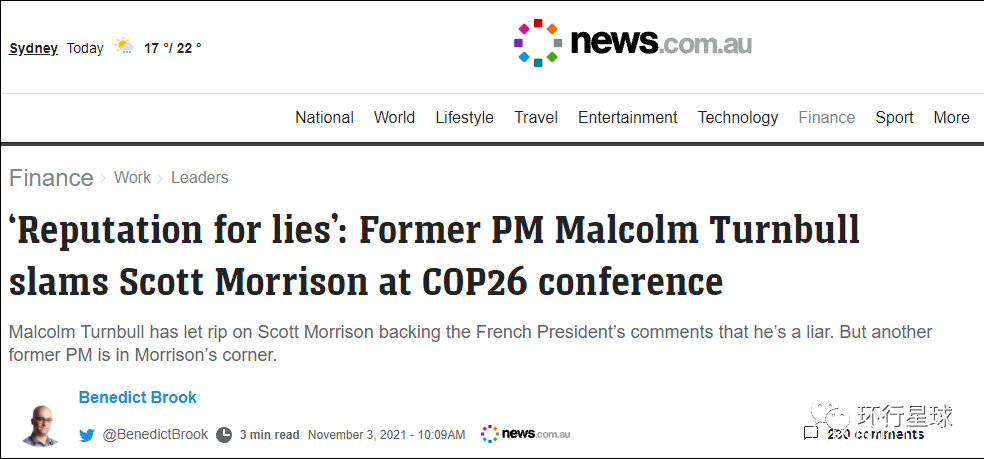Navigate to Entertainment
The width and height of the screenshot is (984, 459).
point(628,117)
